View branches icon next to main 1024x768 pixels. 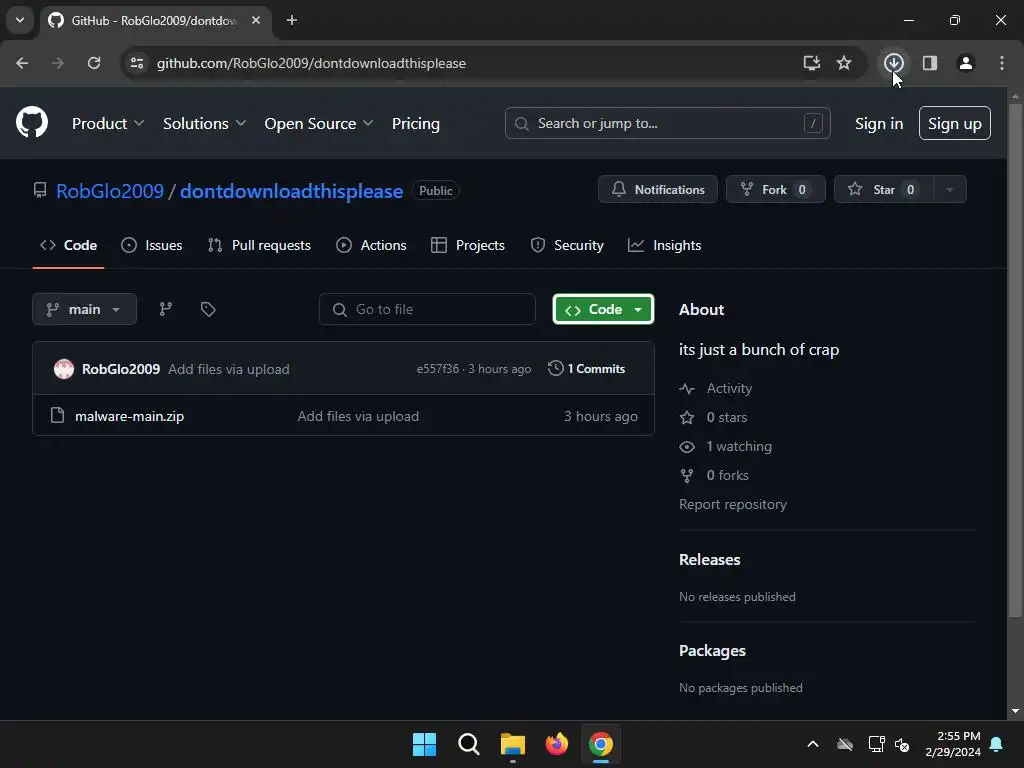click(166, 309)
